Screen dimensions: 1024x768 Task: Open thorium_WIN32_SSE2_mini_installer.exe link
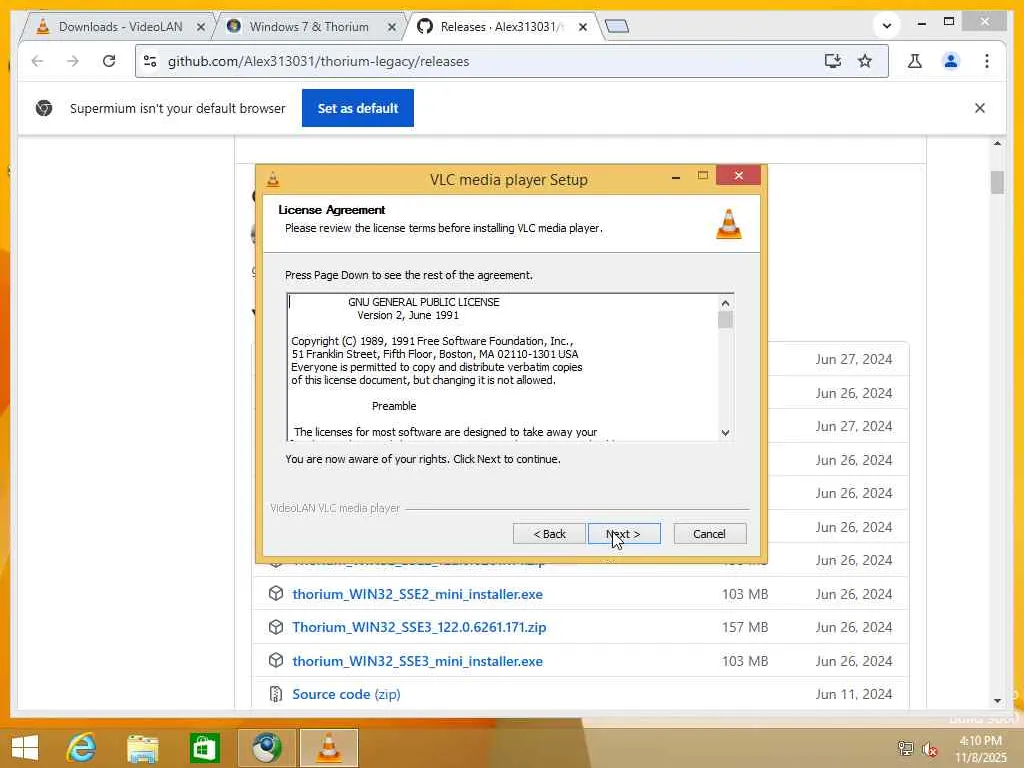(417, 594)
